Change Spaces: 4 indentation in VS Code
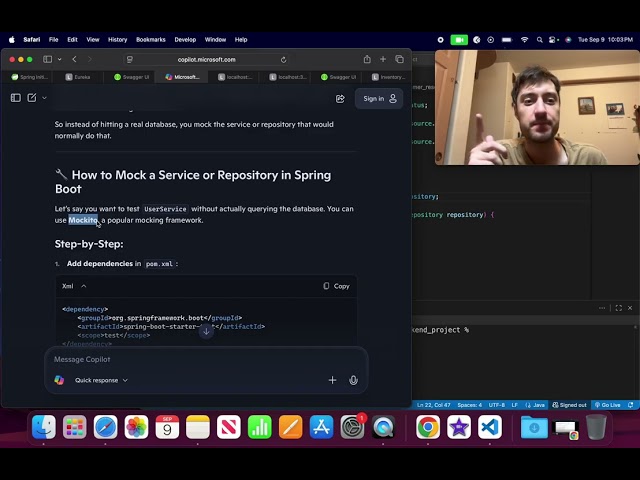Viewport: 640px width, 480px height. [469, 405]
